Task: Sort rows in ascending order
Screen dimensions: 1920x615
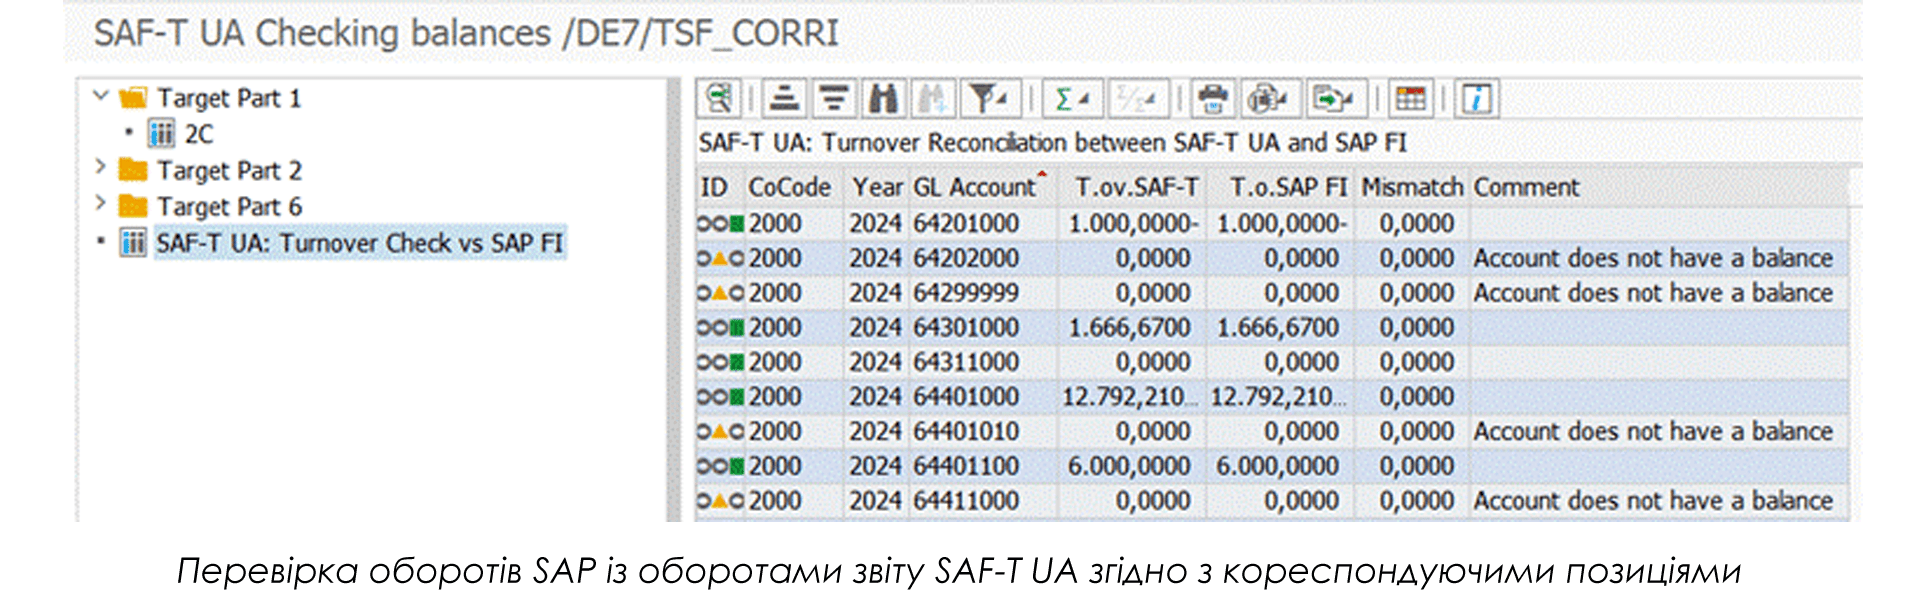Action: tap(785, 98)
